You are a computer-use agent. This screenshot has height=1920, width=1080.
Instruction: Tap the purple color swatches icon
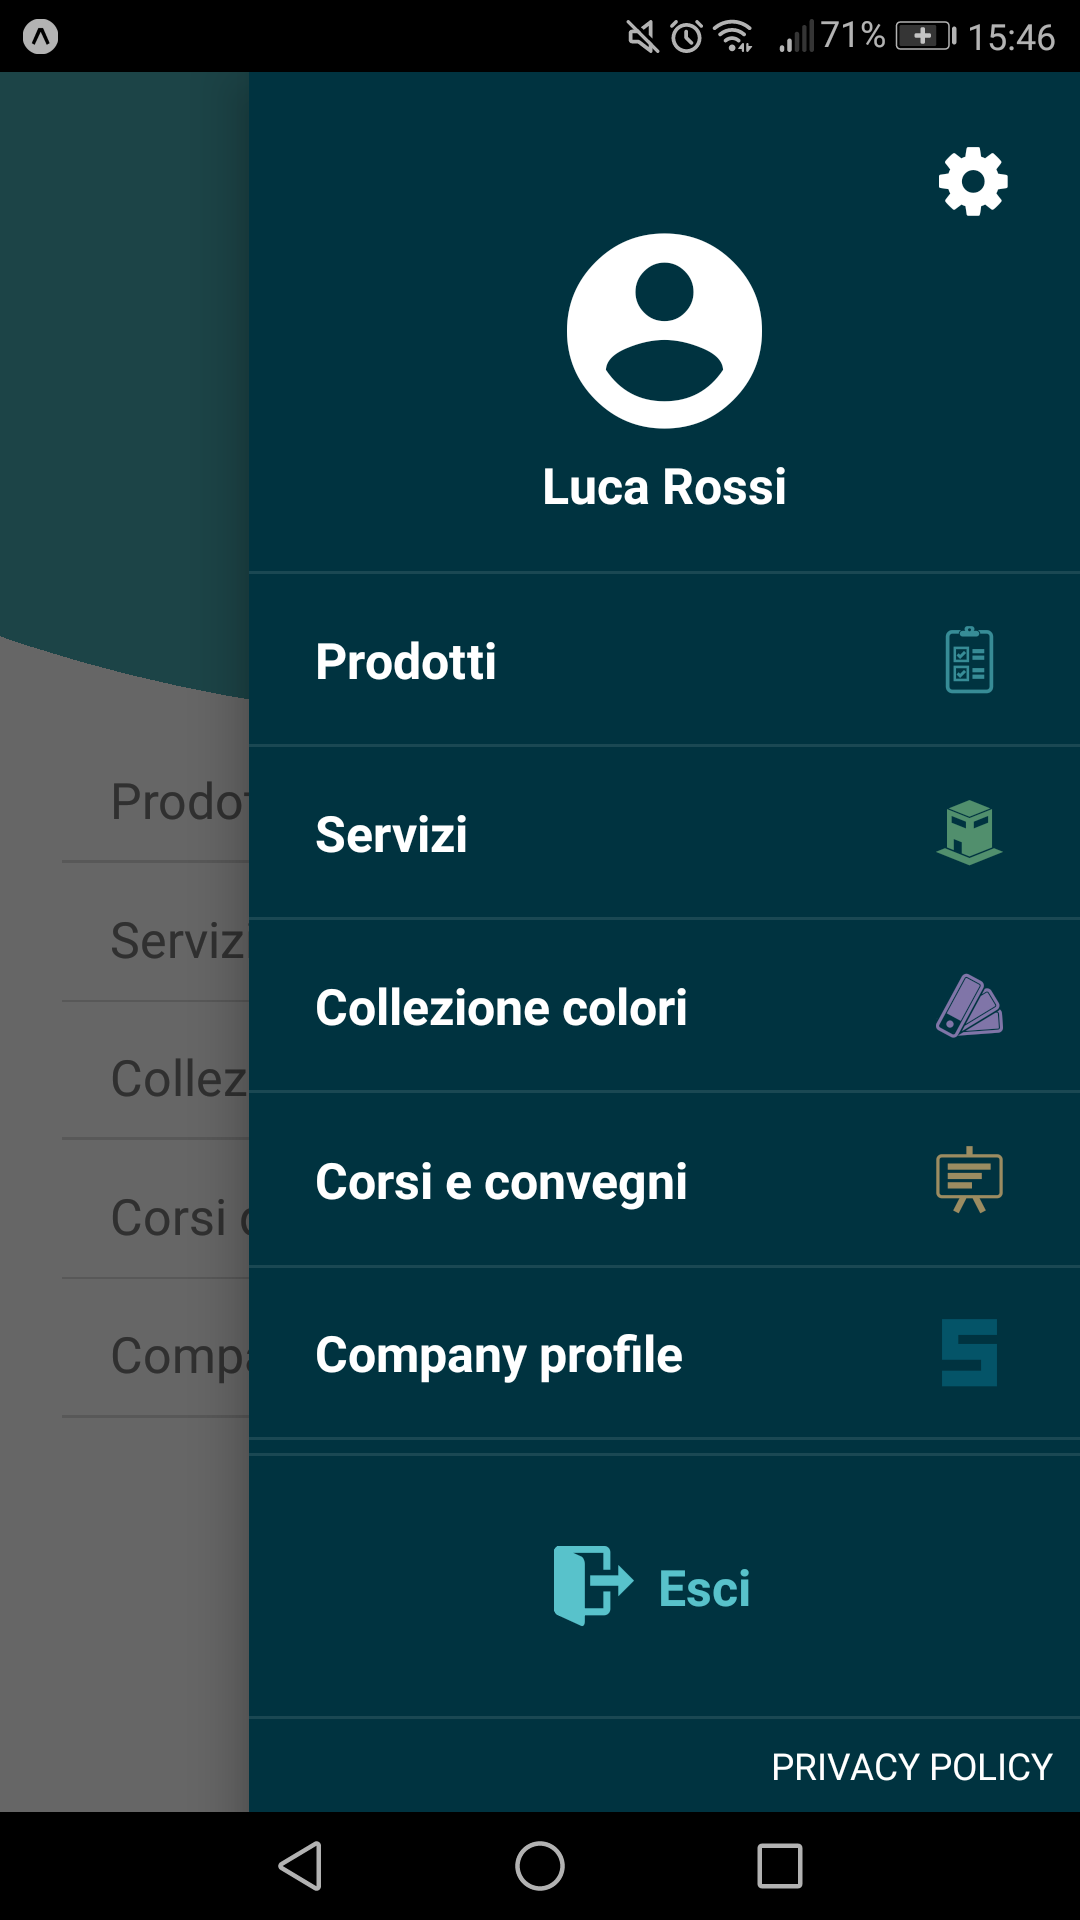pyautogui.click(x=969, y=1006)
